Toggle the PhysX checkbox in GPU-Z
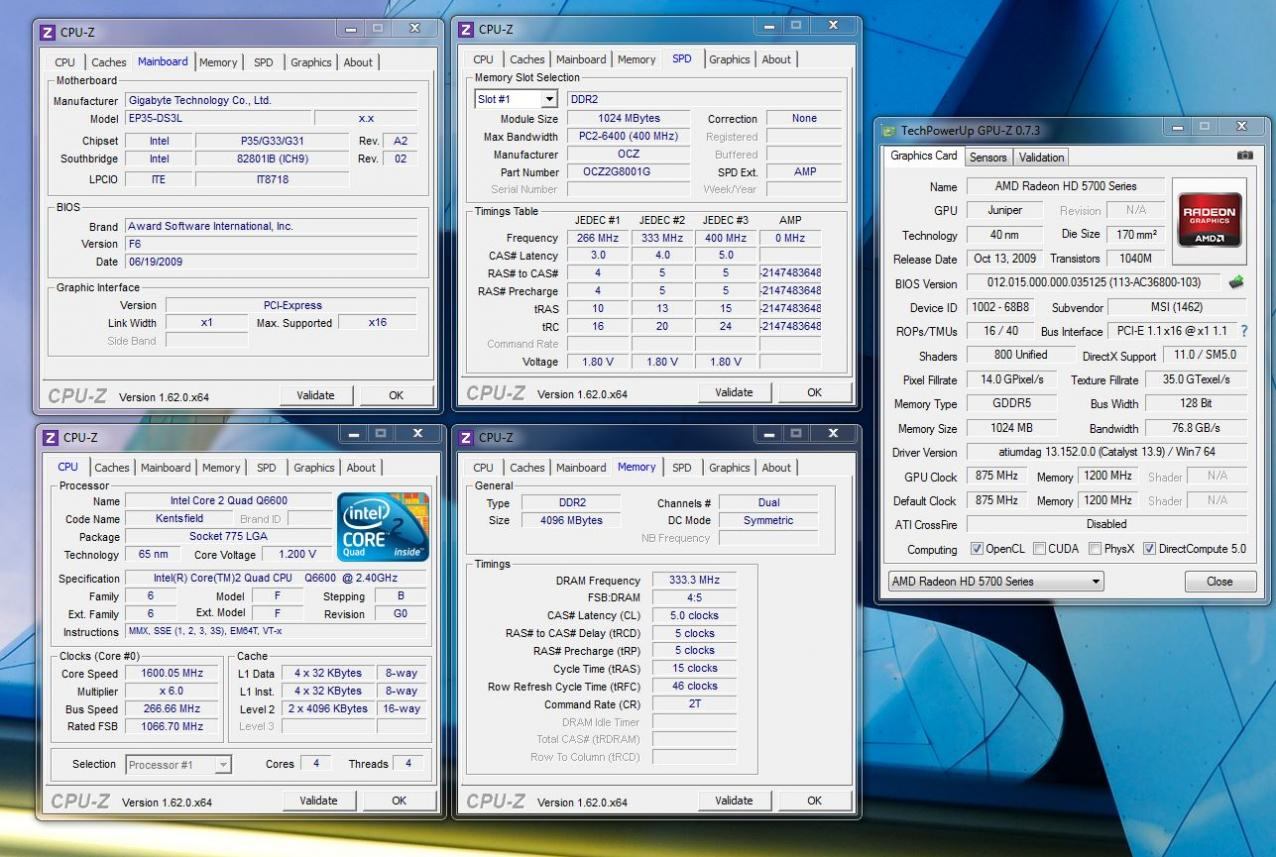Screen dimensions: 1276x857 coord(1095,549)
